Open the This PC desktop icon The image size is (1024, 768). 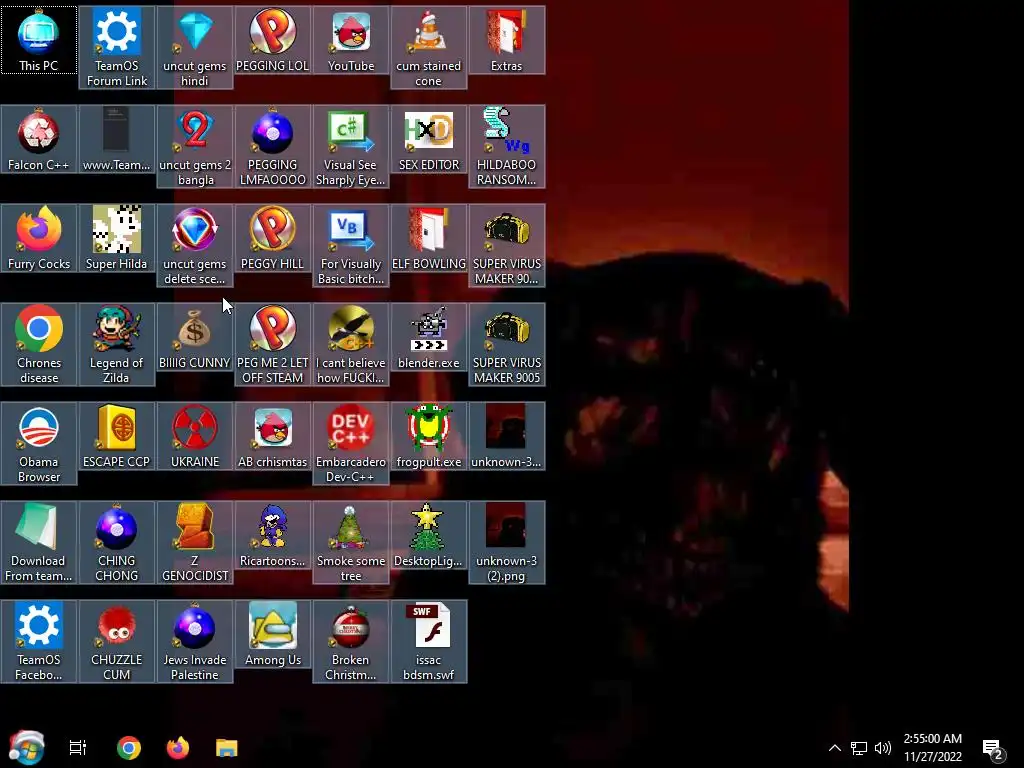point(39,40)
